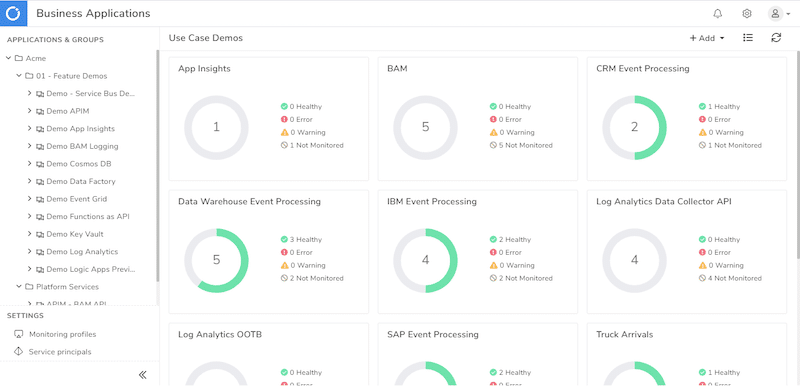The image size is (800, 386).
Task: Expand the Demo App Insights node
Action: (30, 128)
